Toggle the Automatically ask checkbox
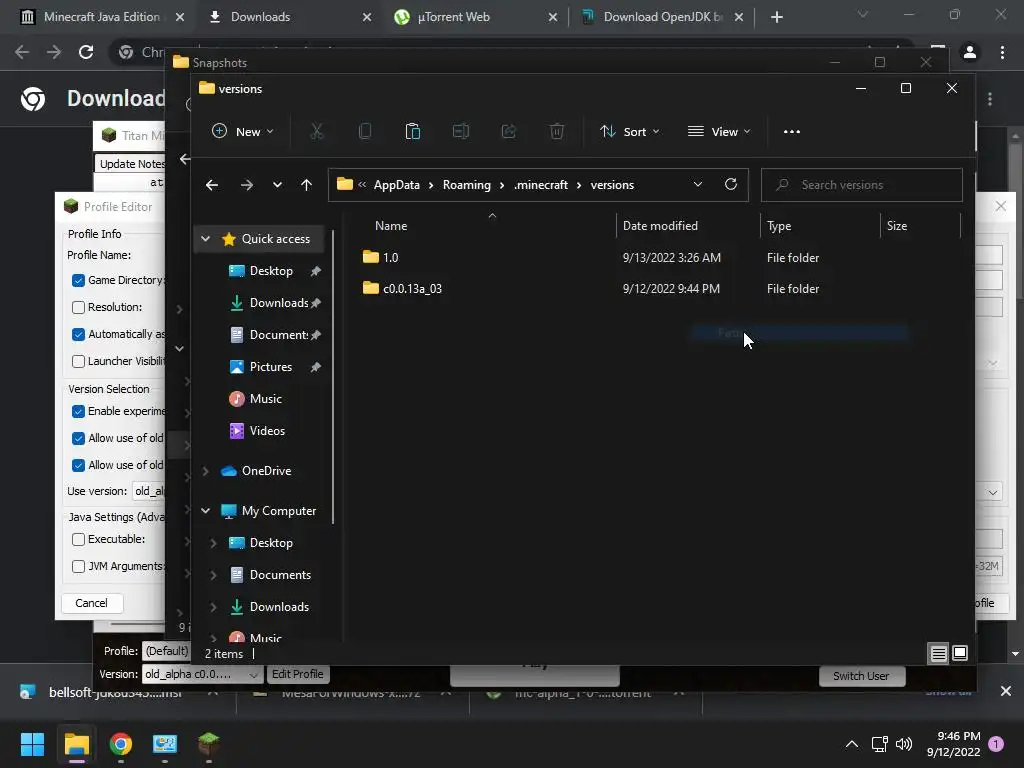 (x=78, y=334)
